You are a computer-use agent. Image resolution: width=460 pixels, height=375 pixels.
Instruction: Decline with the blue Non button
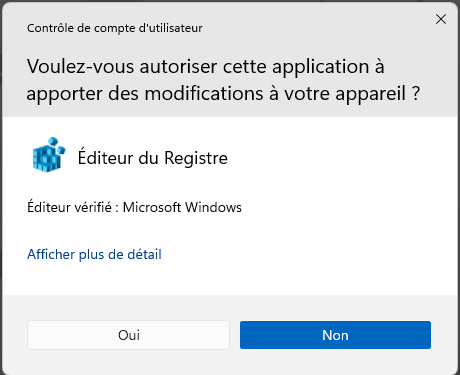point(335,335)
